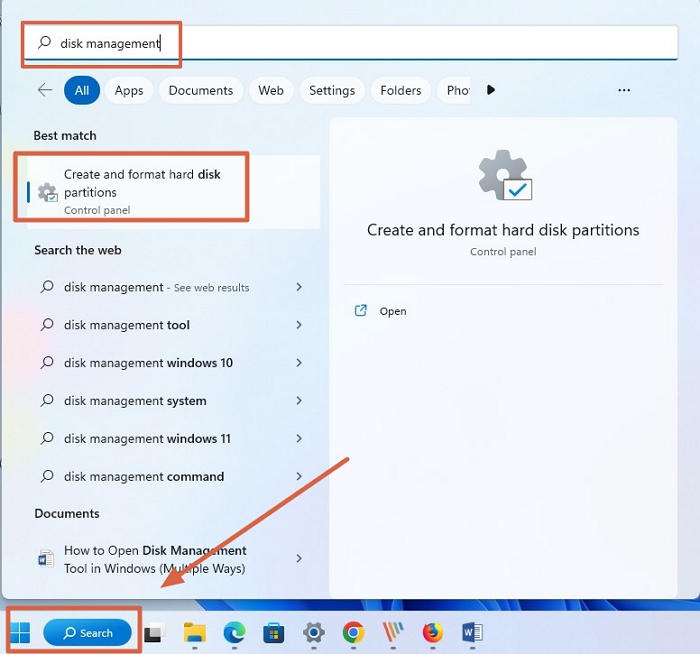Expand the 'disk management system' chevron

[x=299, y=400]
